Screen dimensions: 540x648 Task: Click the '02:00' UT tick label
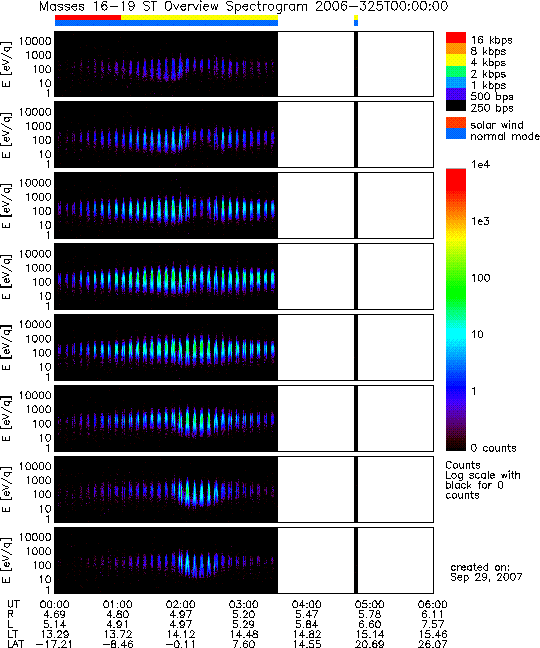[x=181, y=605]
